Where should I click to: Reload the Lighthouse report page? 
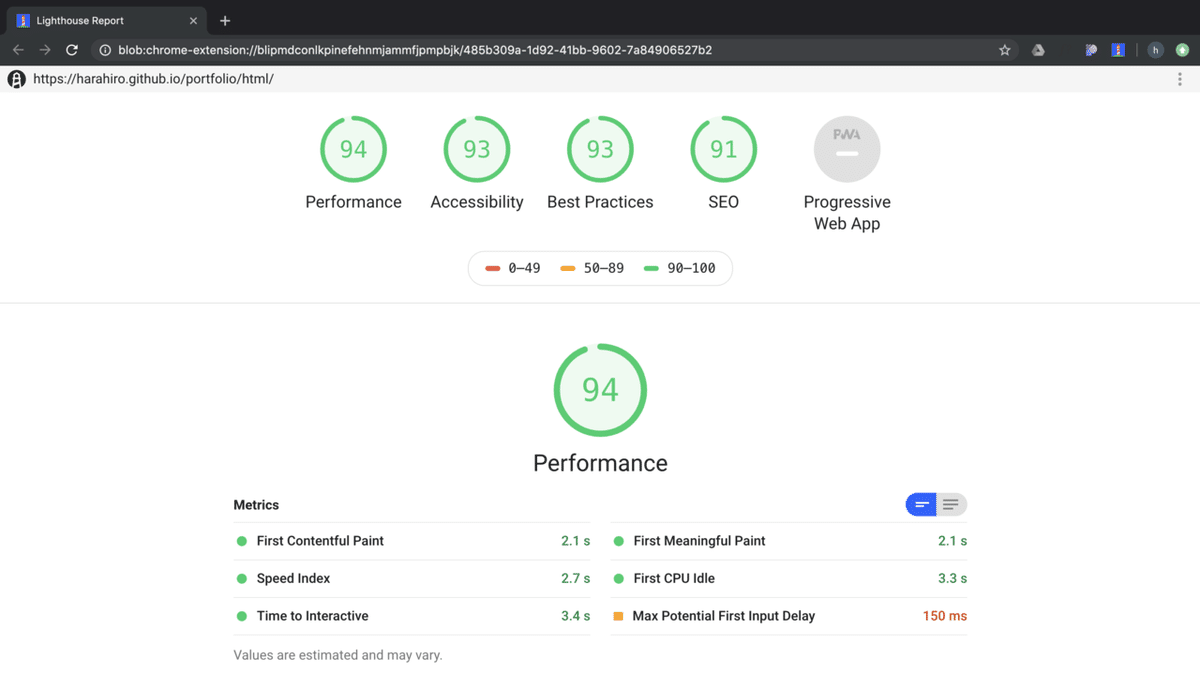pyautogui.click(x=72, y=50)
